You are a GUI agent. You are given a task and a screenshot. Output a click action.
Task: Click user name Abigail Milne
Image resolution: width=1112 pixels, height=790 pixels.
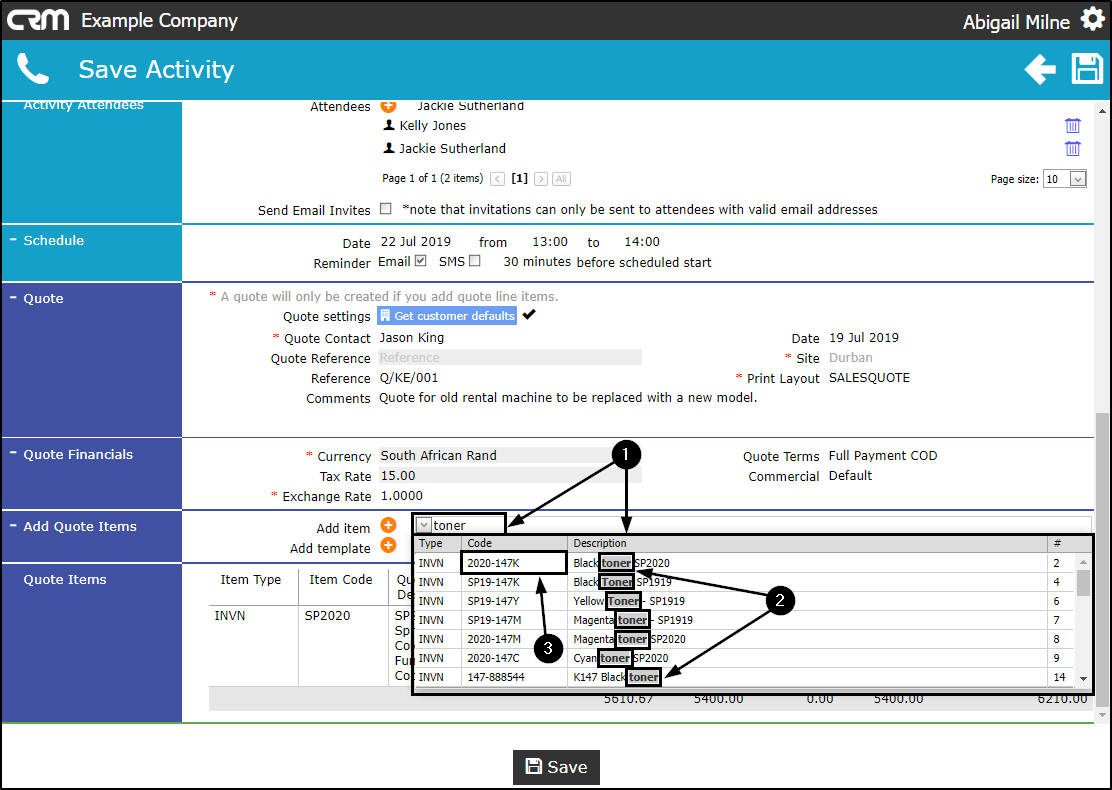[x=1016, y=22]
